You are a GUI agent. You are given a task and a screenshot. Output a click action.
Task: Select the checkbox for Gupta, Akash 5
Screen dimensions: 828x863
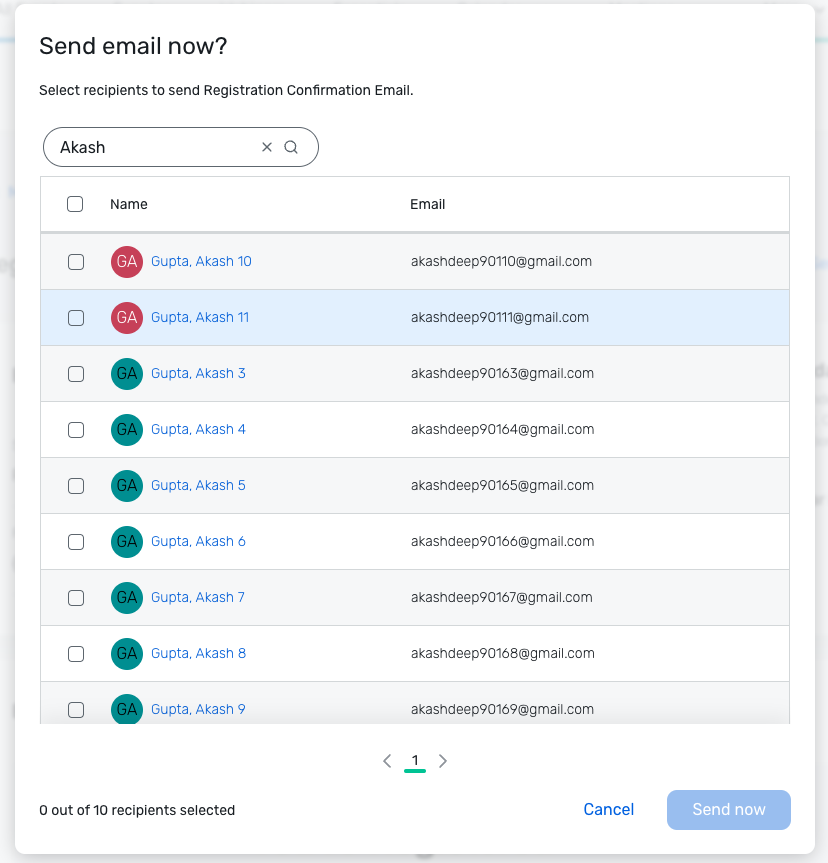(x=76, y=486)
